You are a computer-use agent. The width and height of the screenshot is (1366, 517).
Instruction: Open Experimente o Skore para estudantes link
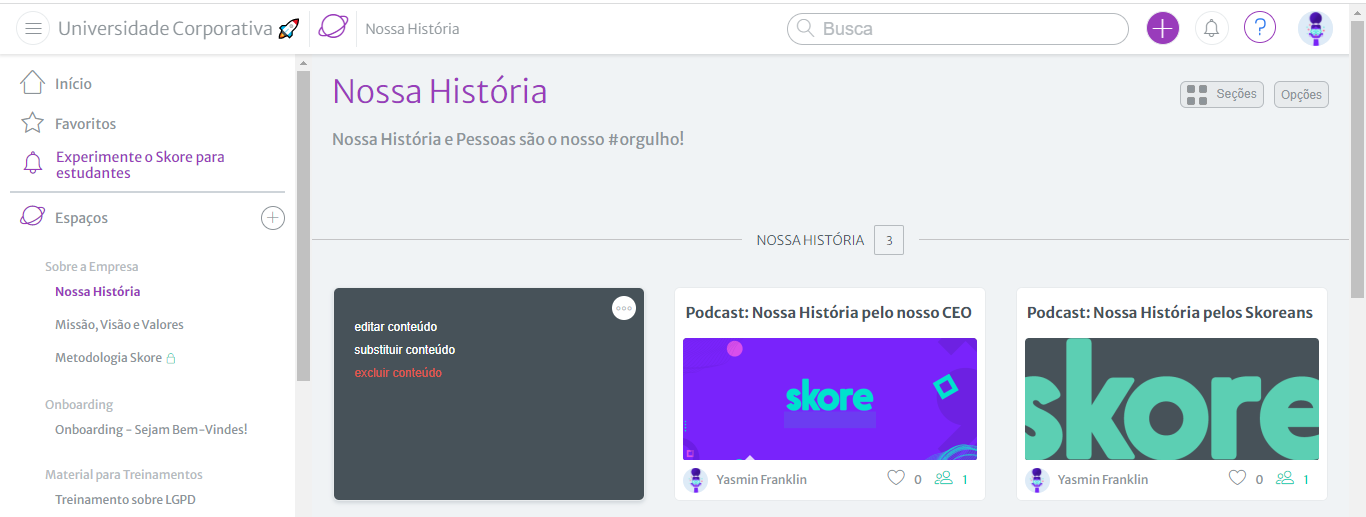point(140,165)
